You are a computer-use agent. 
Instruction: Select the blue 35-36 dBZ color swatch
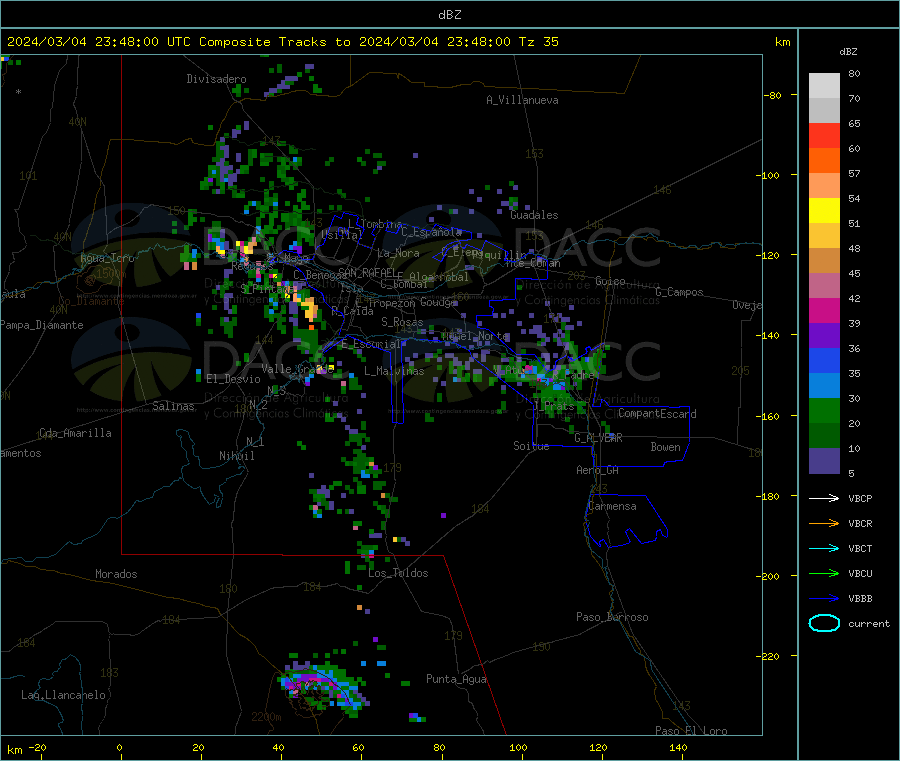click(x=824, y=360)
